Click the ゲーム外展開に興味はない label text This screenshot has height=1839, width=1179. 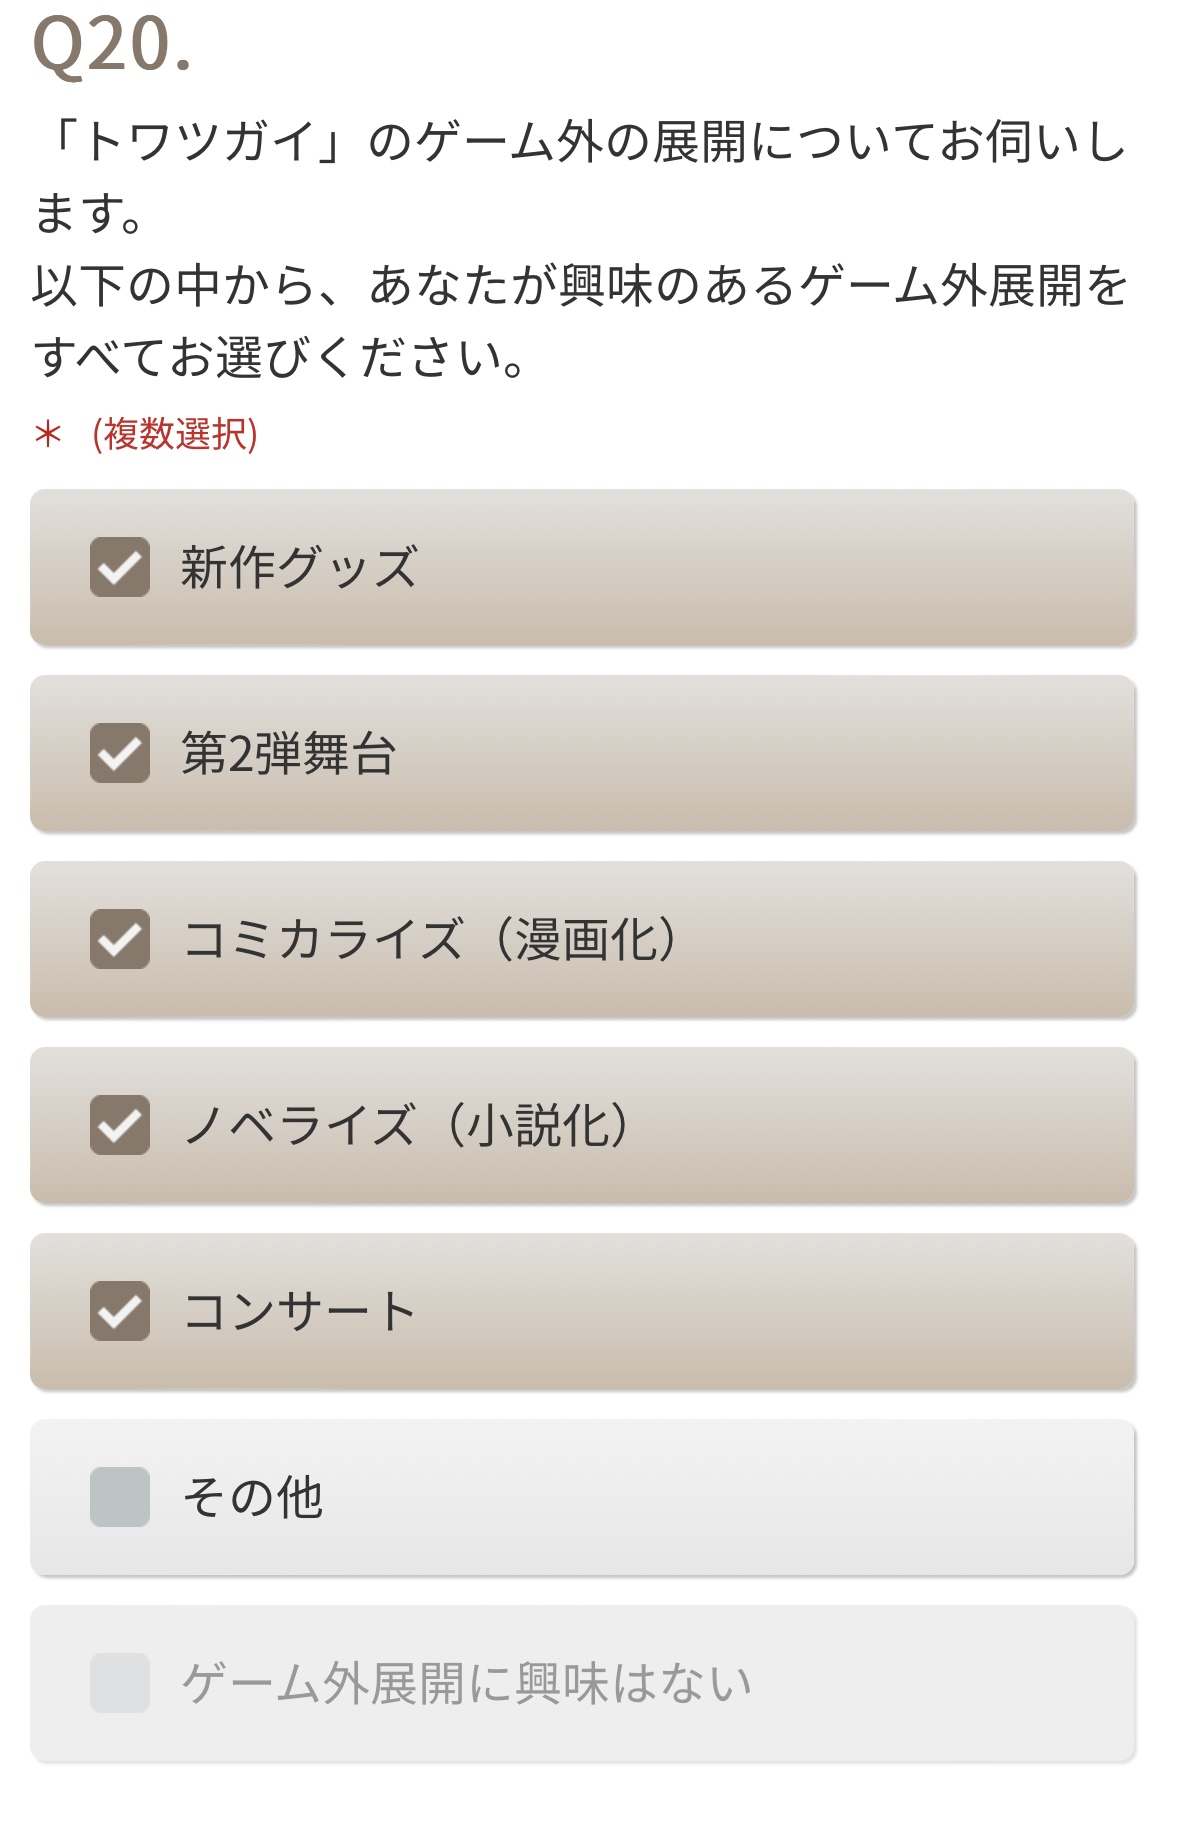pos(467,1683)
